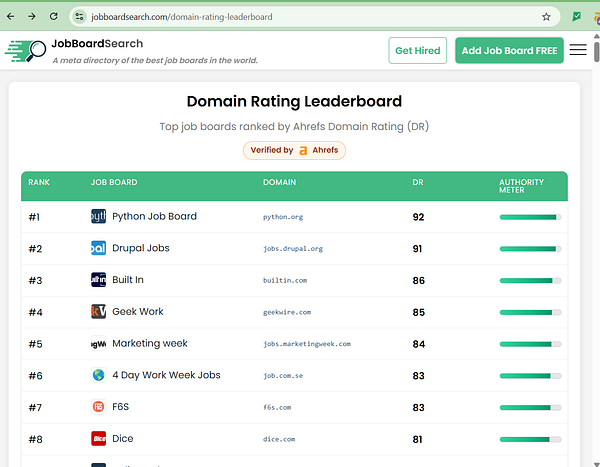The image size is (600, 467).
Task: Click the 4 Day Work Week globe icon
Action: click(98, 375)
